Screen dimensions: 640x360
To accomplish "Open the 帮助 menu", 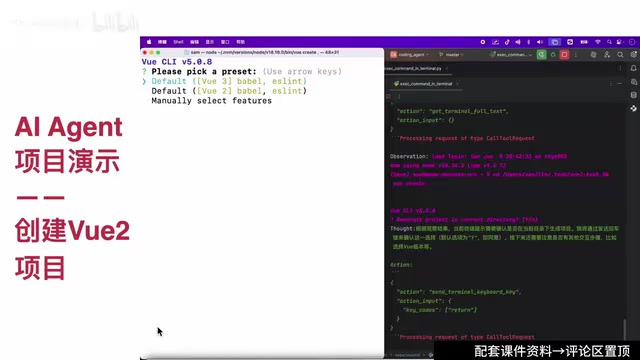I will 240,42.
